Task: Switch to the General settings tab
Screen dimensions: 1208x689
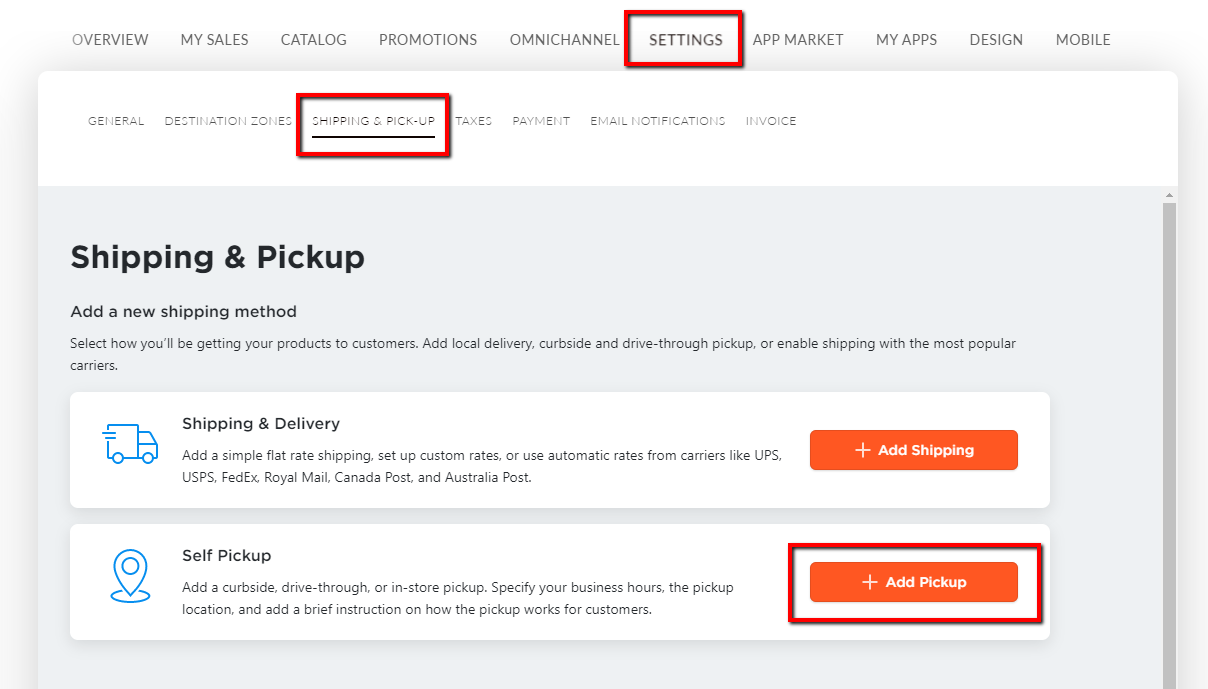Action: [x=116, y=121]
